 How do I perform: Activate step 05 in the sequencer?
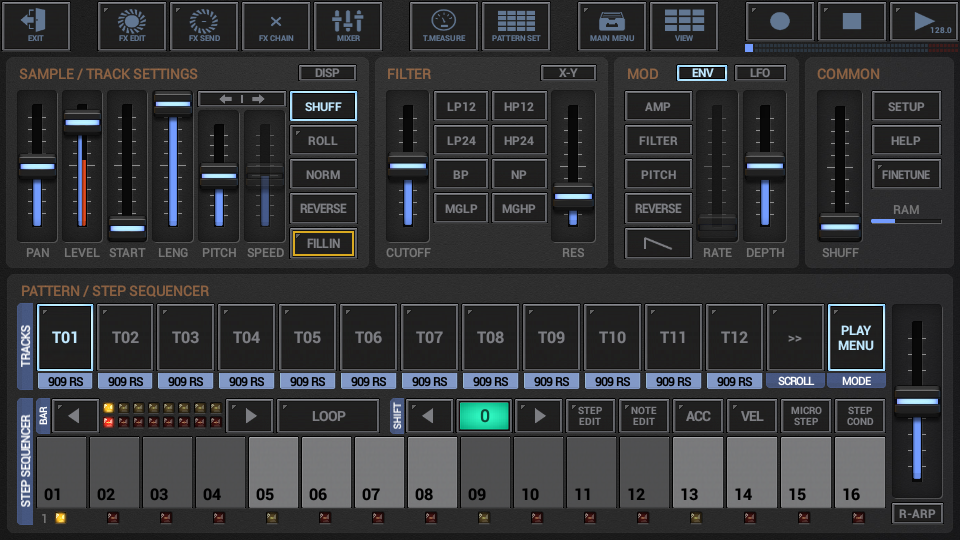(x=273, y=472)
